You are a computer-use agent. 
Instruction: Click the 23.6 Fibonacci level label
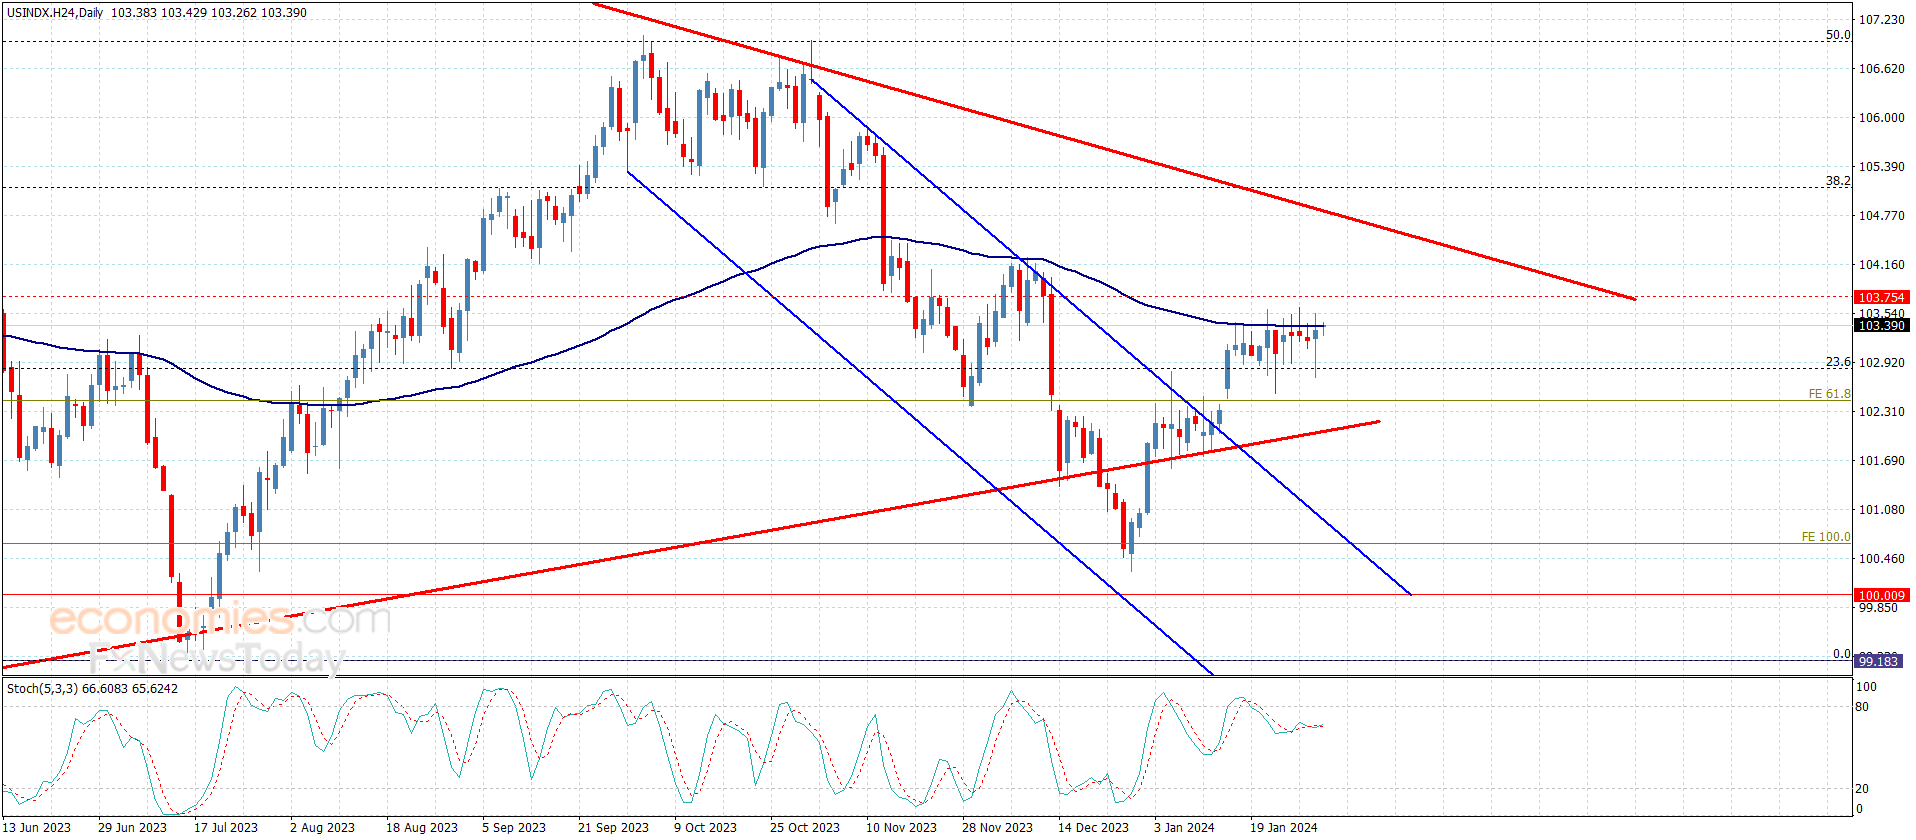[1838, 362]
